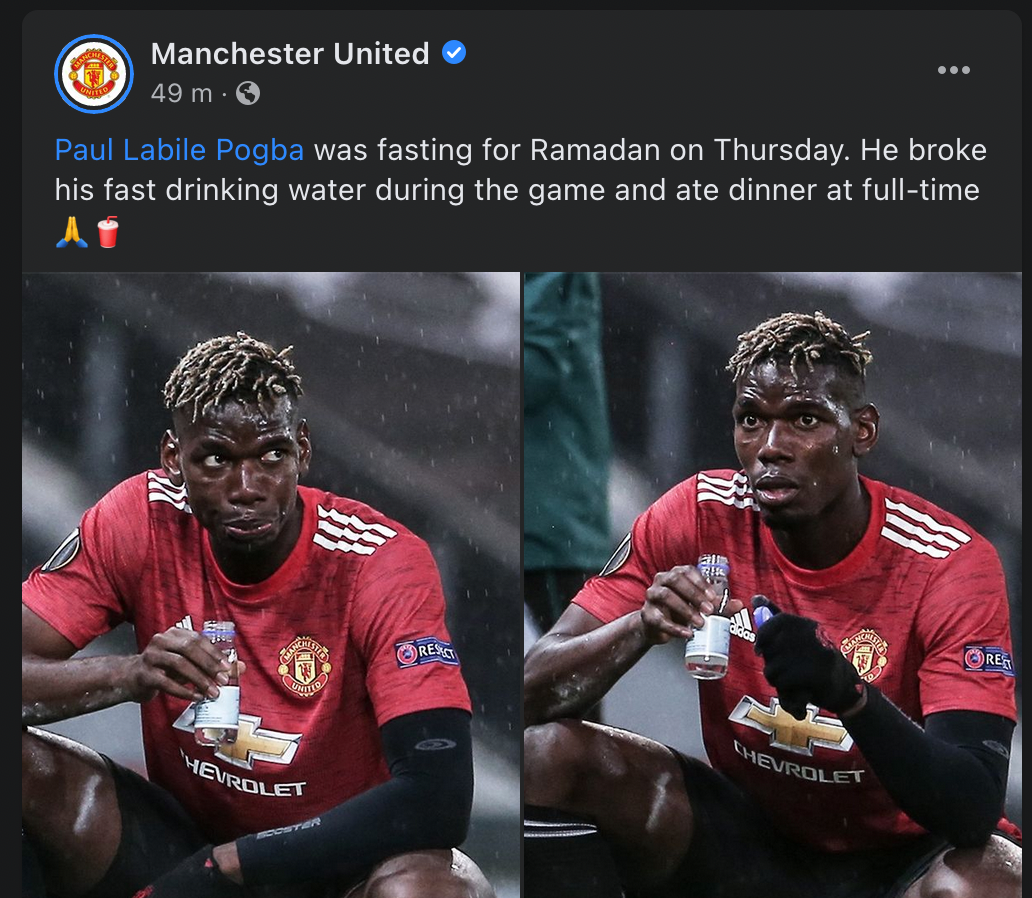Screen dimensions: 1032x898
Task: Click the globe public audience icon
Action: [x=248, y=93]
